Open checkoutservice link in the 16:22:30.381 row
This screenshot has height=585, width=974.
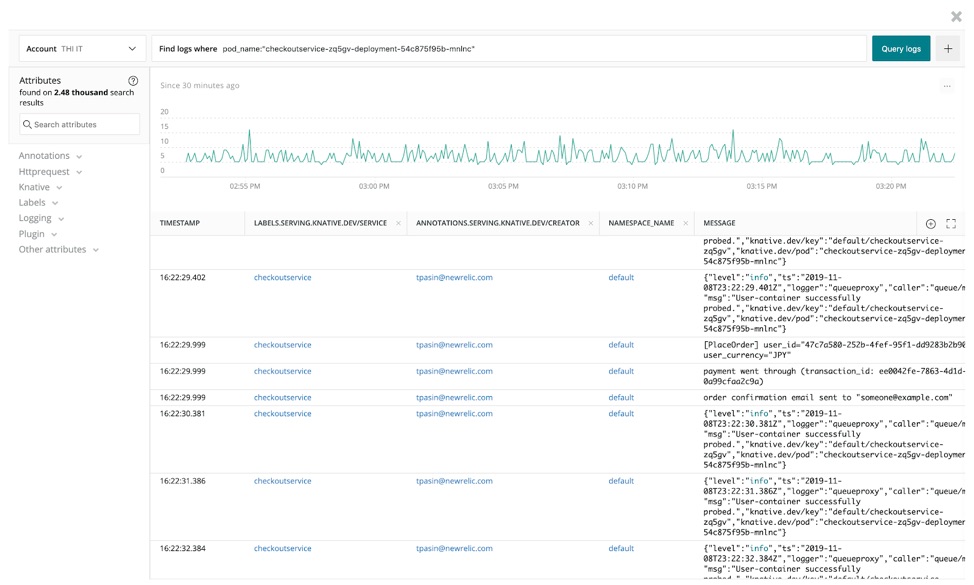point(283,414)
